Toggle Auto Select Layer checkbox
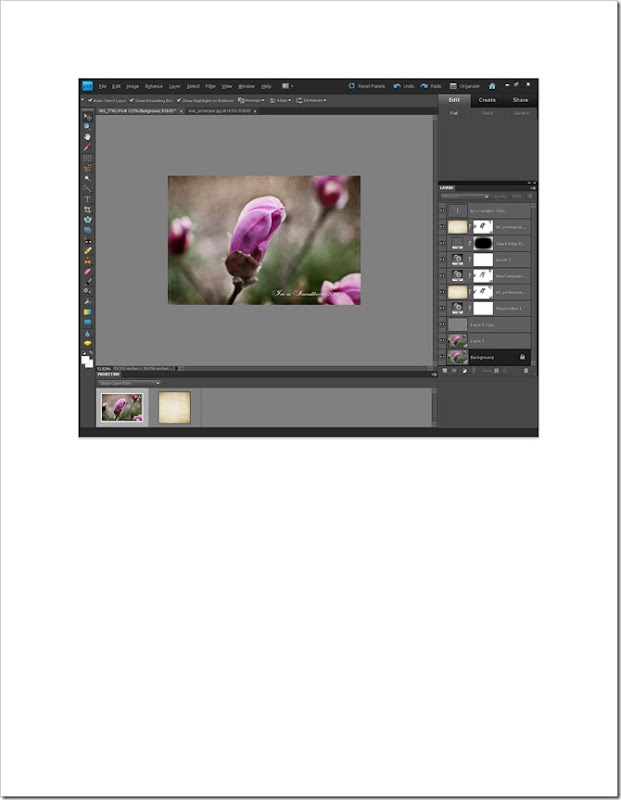The height and width of the screenshot is (800, 621). [90, 101]
